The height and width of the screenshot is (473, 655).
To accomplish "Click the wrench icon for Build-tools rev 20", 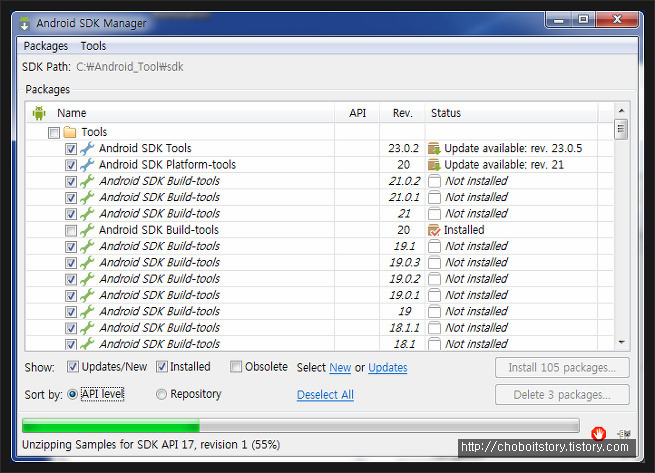I will tap(87, 230).
